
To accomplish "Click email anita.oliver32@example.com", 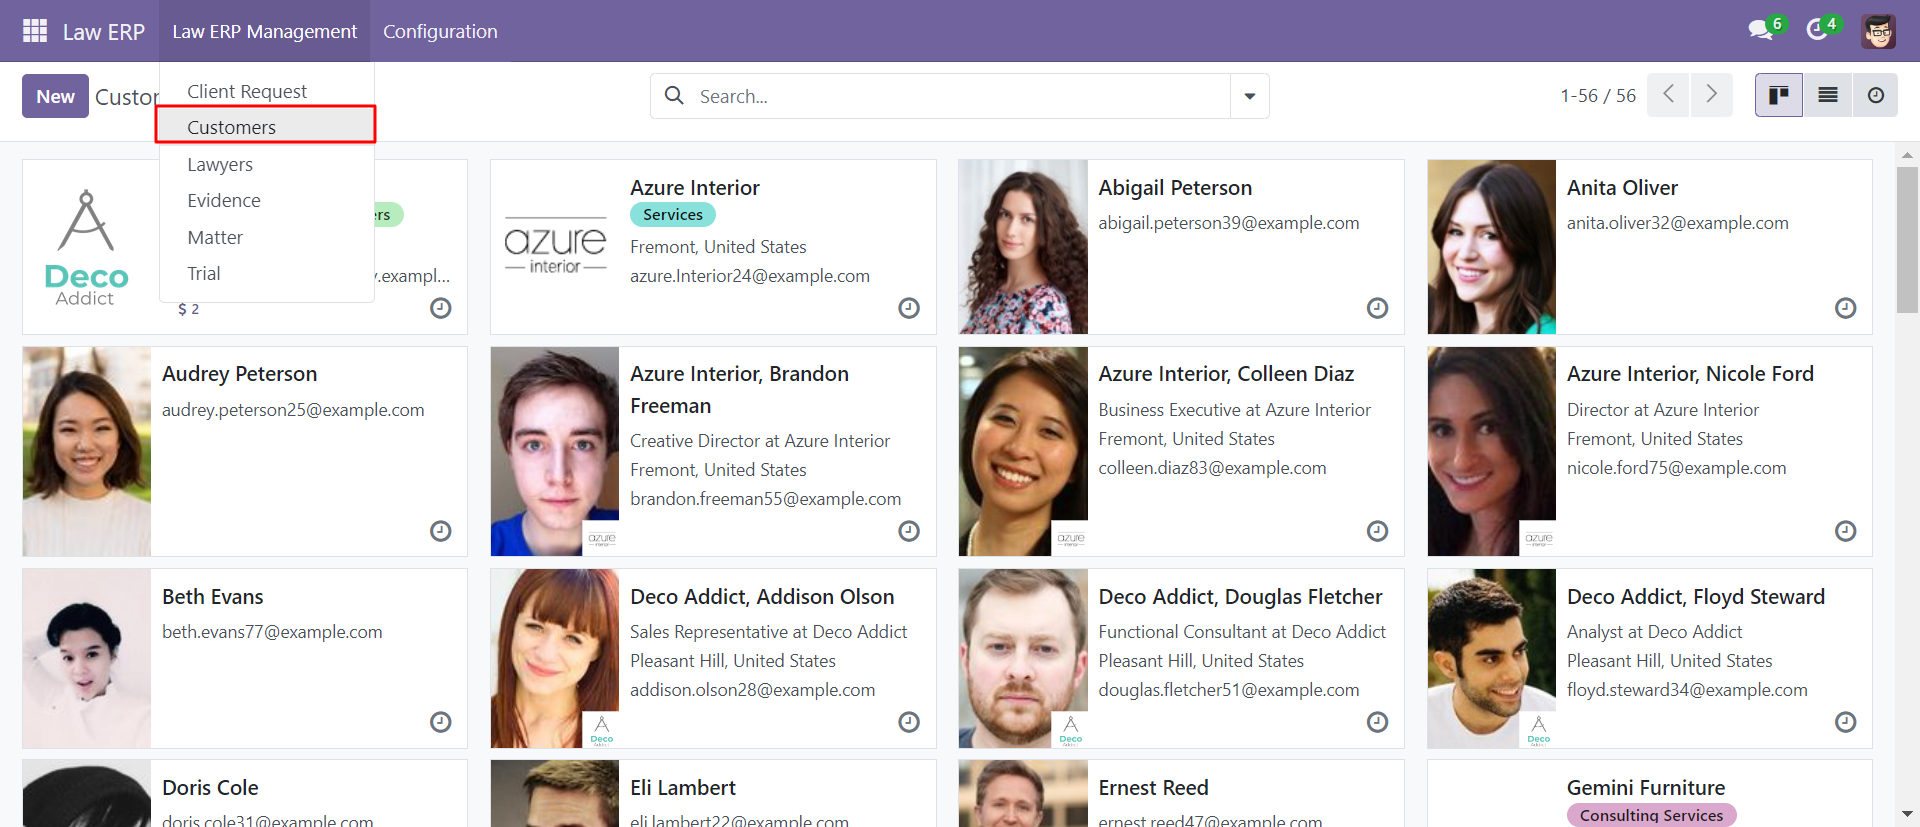I will 1678,223.
